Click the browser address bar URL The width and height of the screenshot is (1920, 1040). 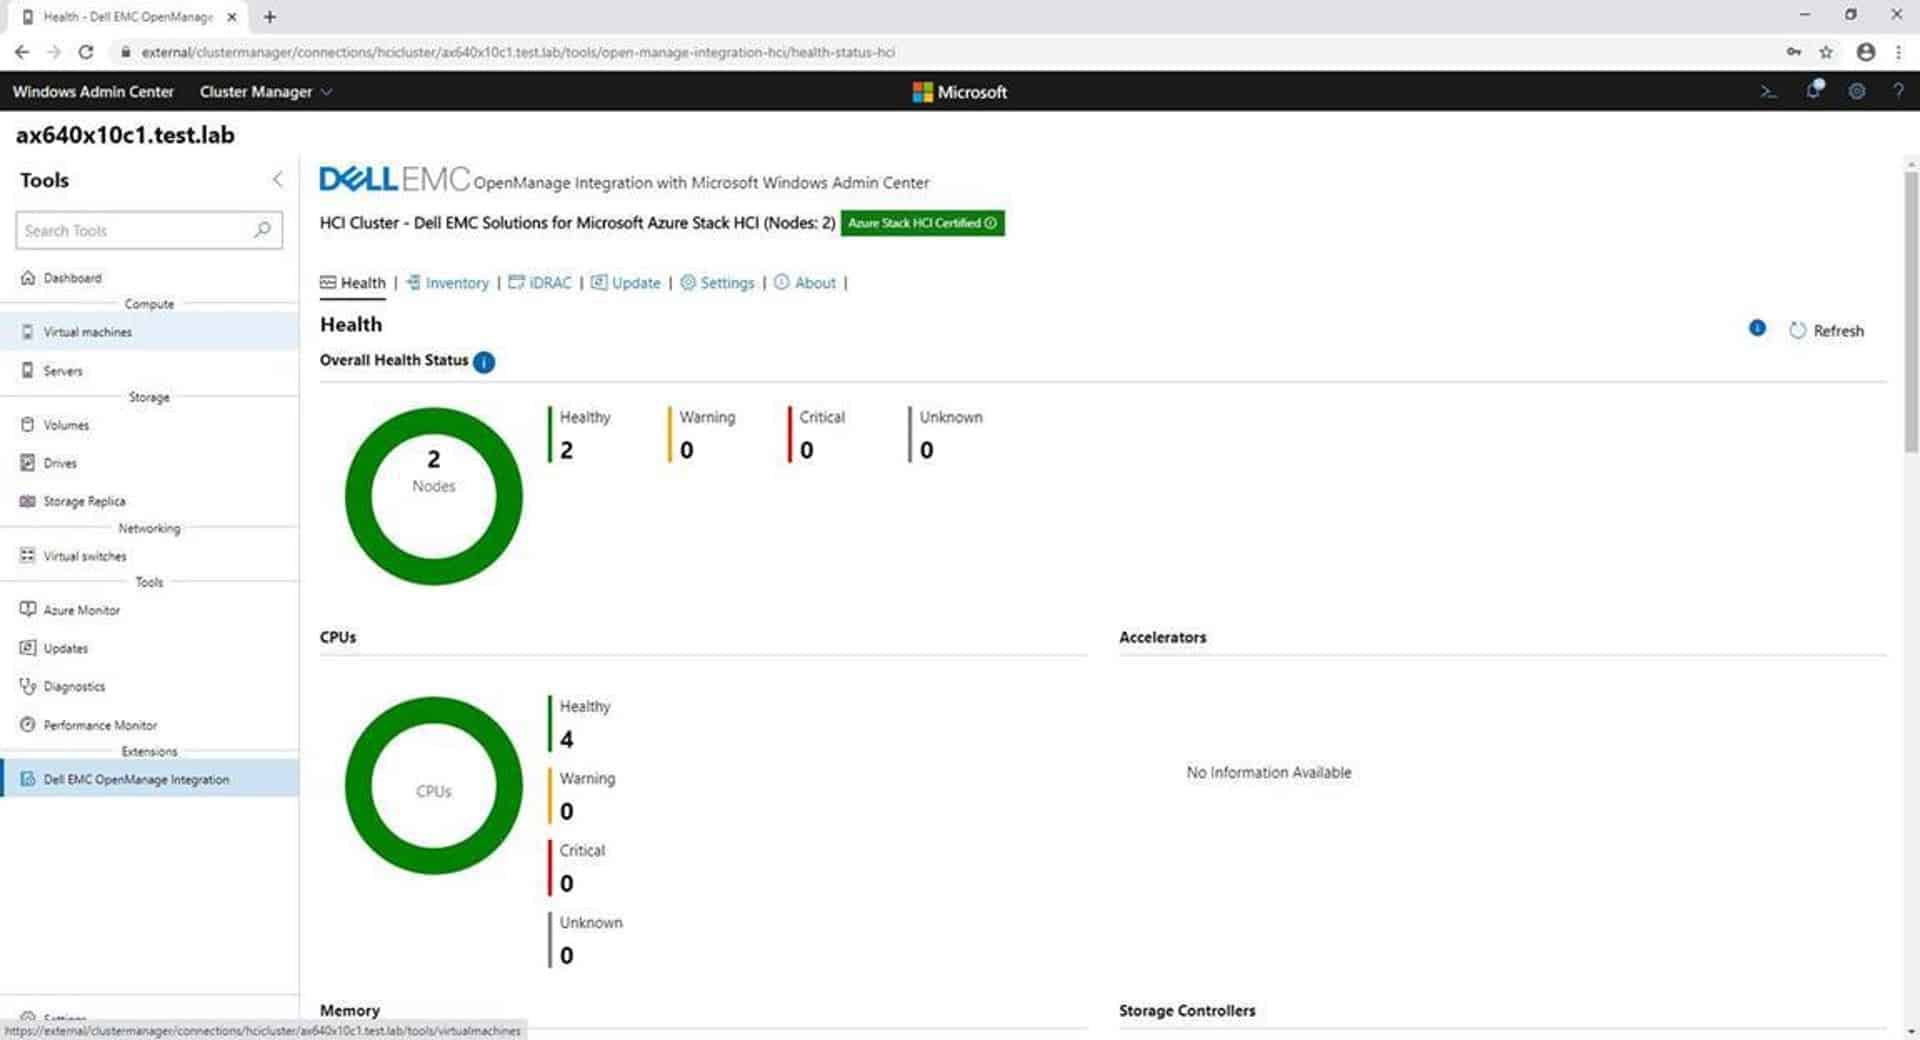[518, 52]
